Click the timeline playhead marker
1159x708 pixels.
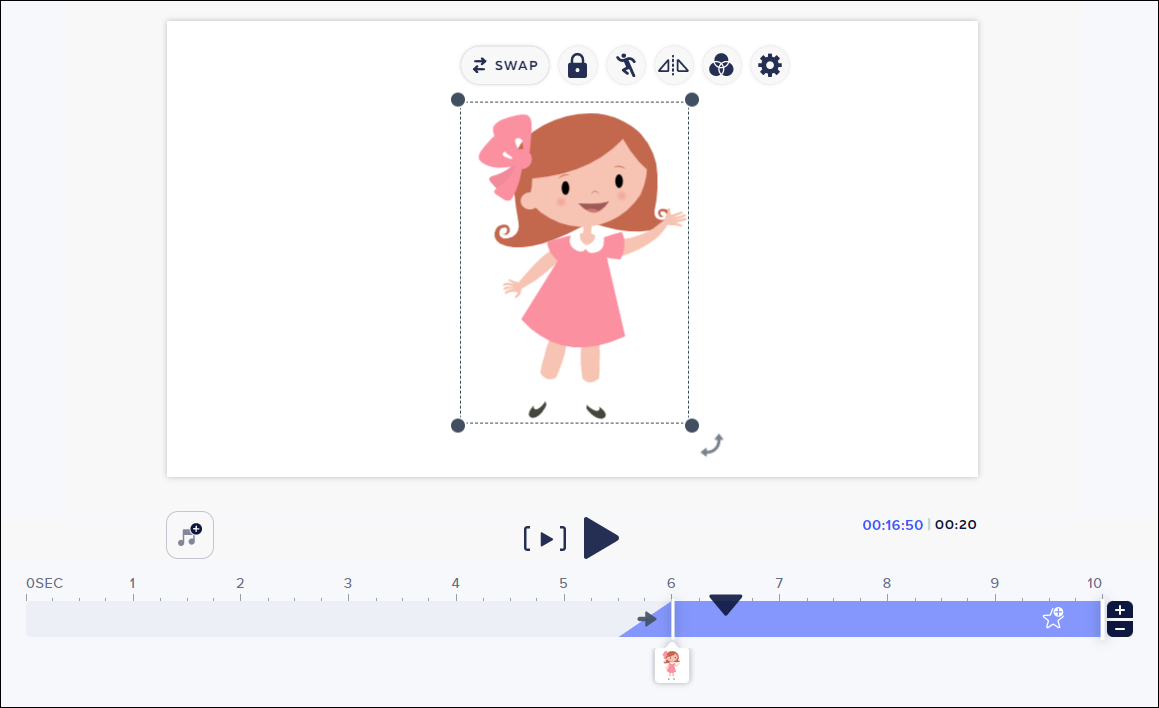(x=725, y=604)
